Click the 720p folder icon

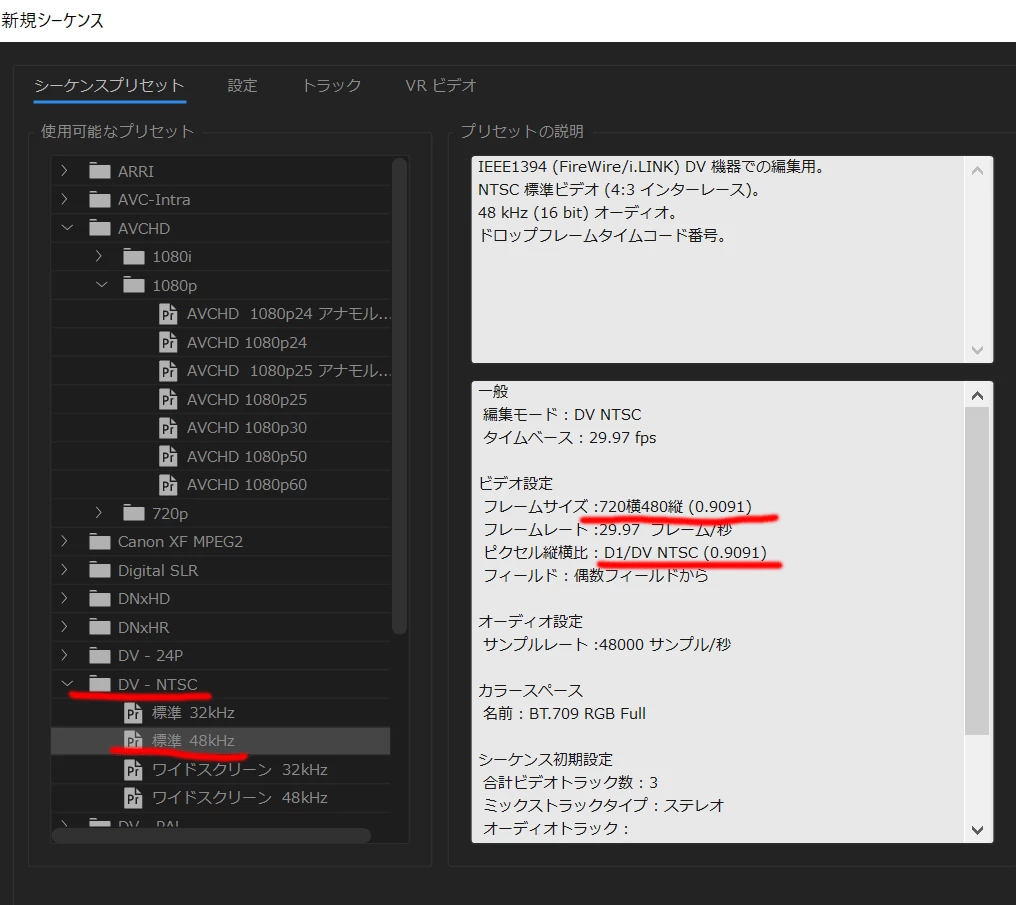(134, 513)
